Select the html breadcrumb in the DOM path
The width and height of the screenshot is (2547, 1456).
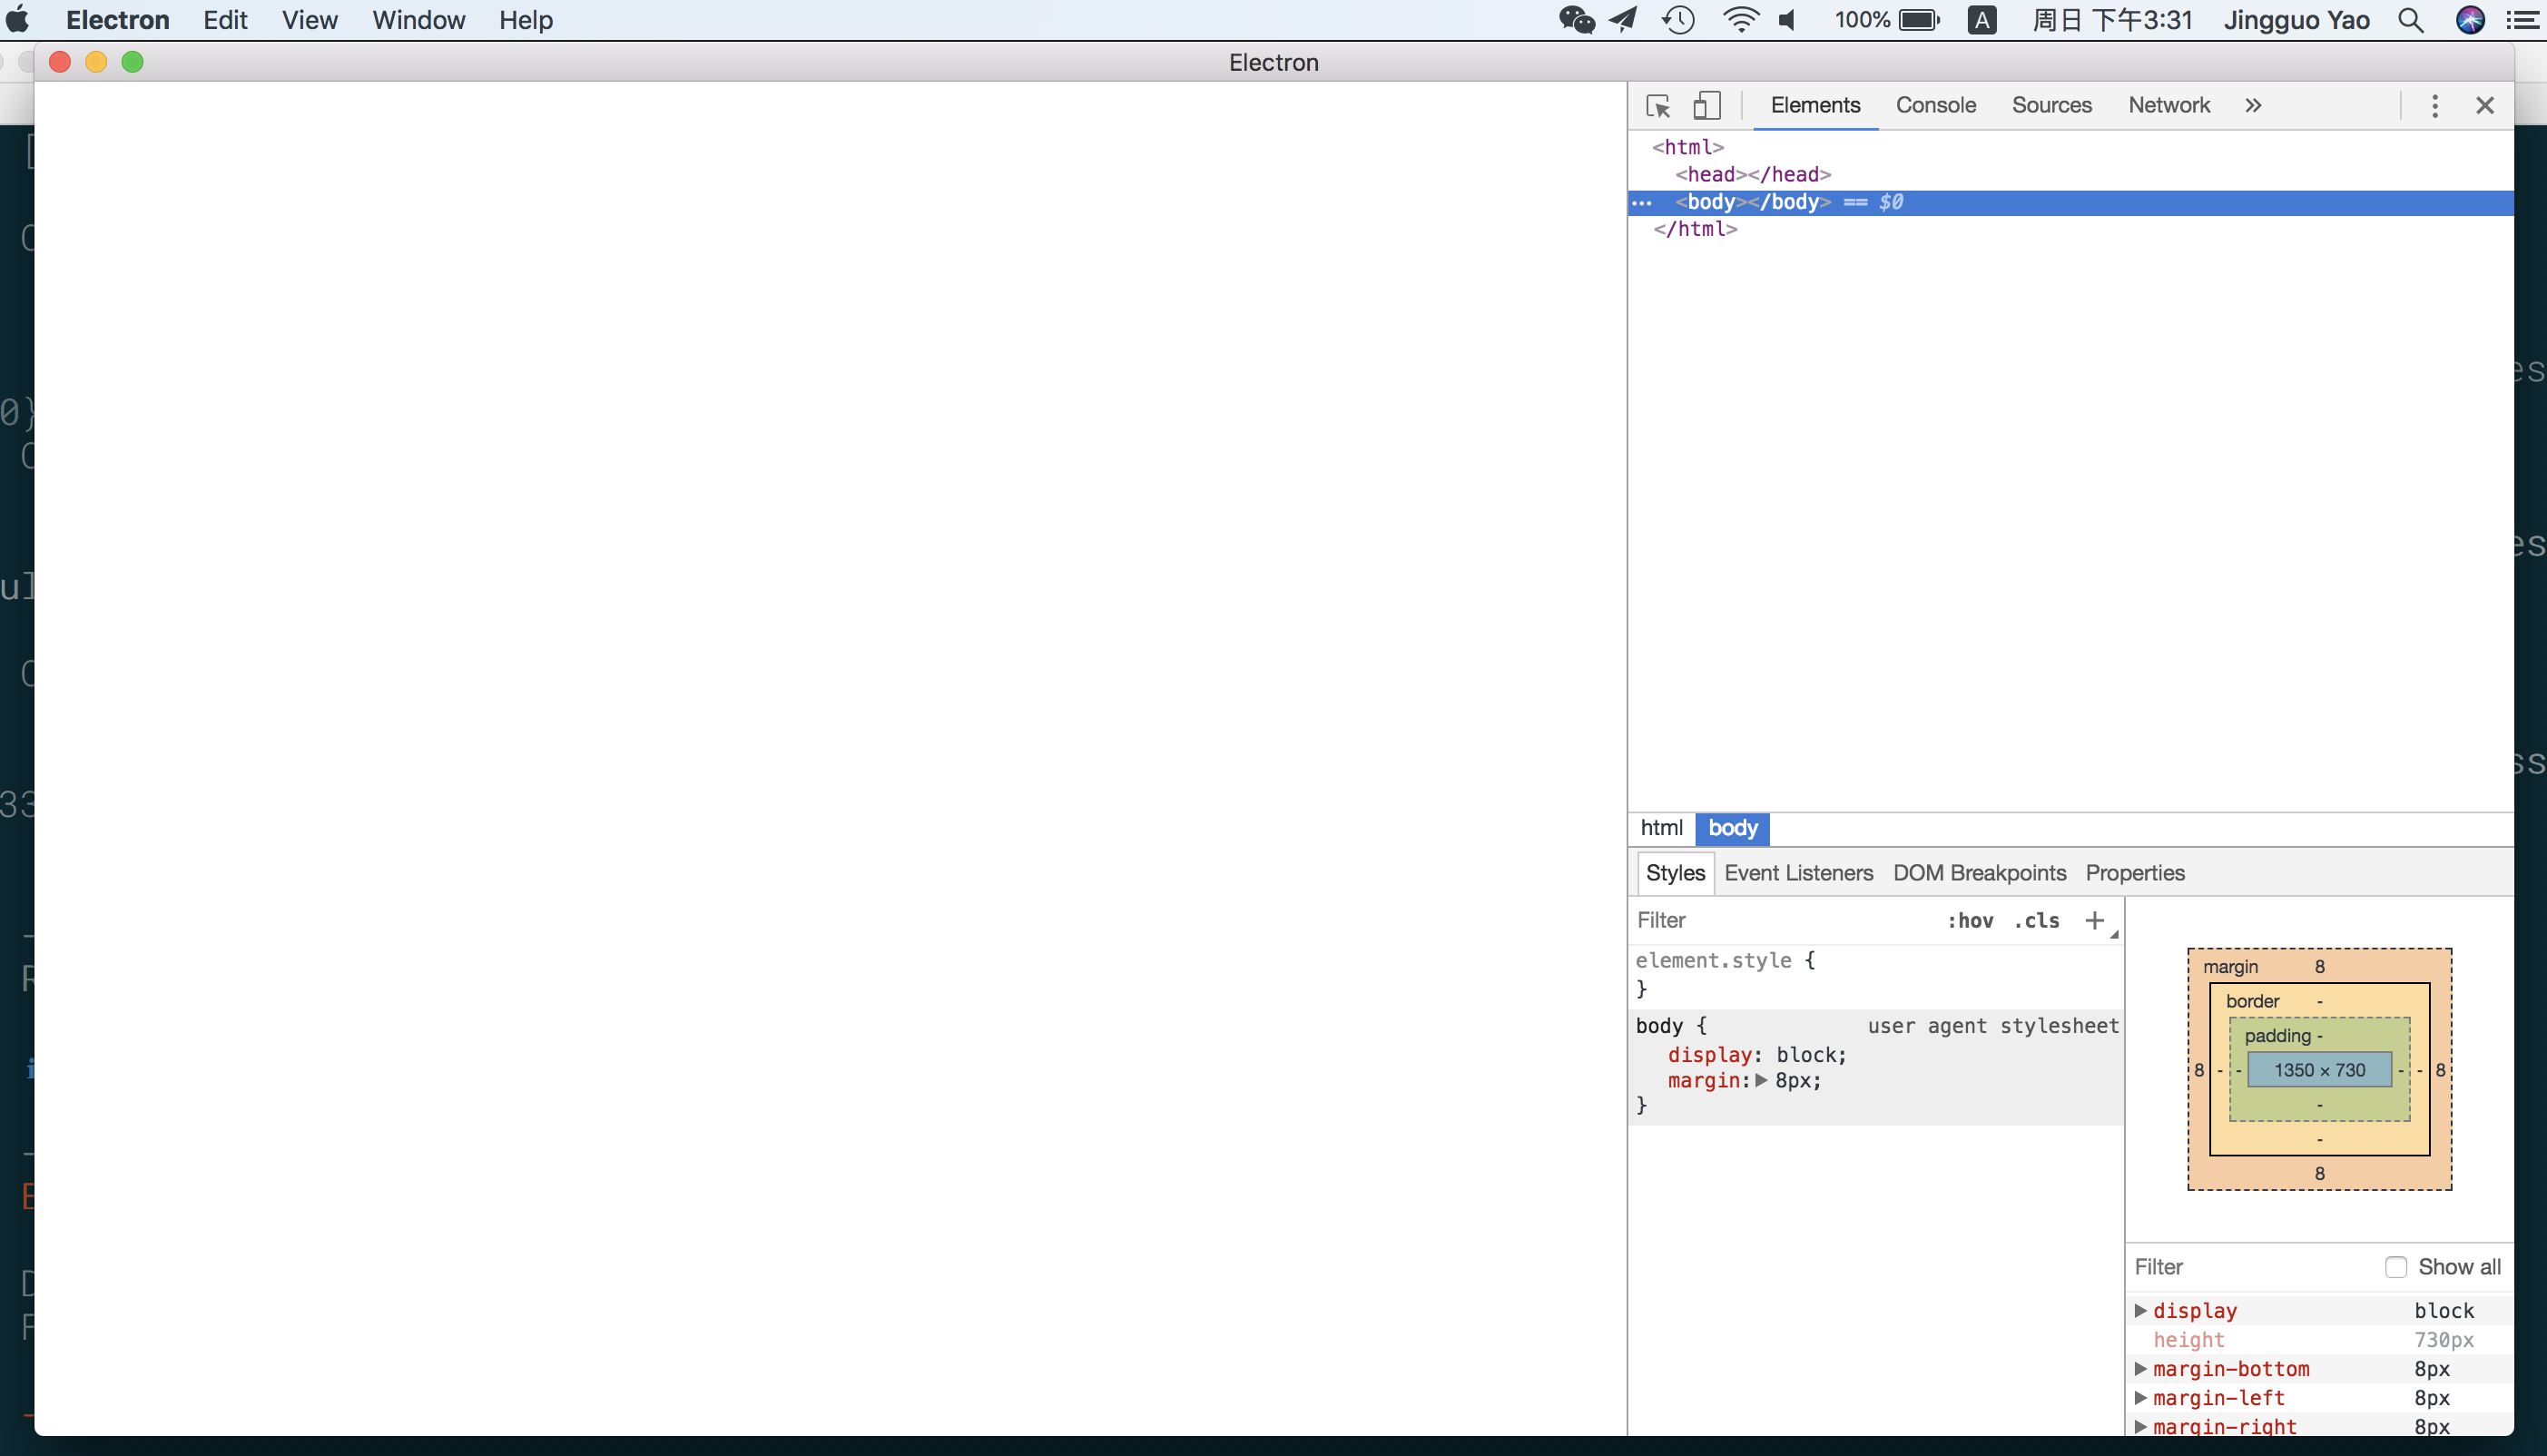pos(1661,827)
